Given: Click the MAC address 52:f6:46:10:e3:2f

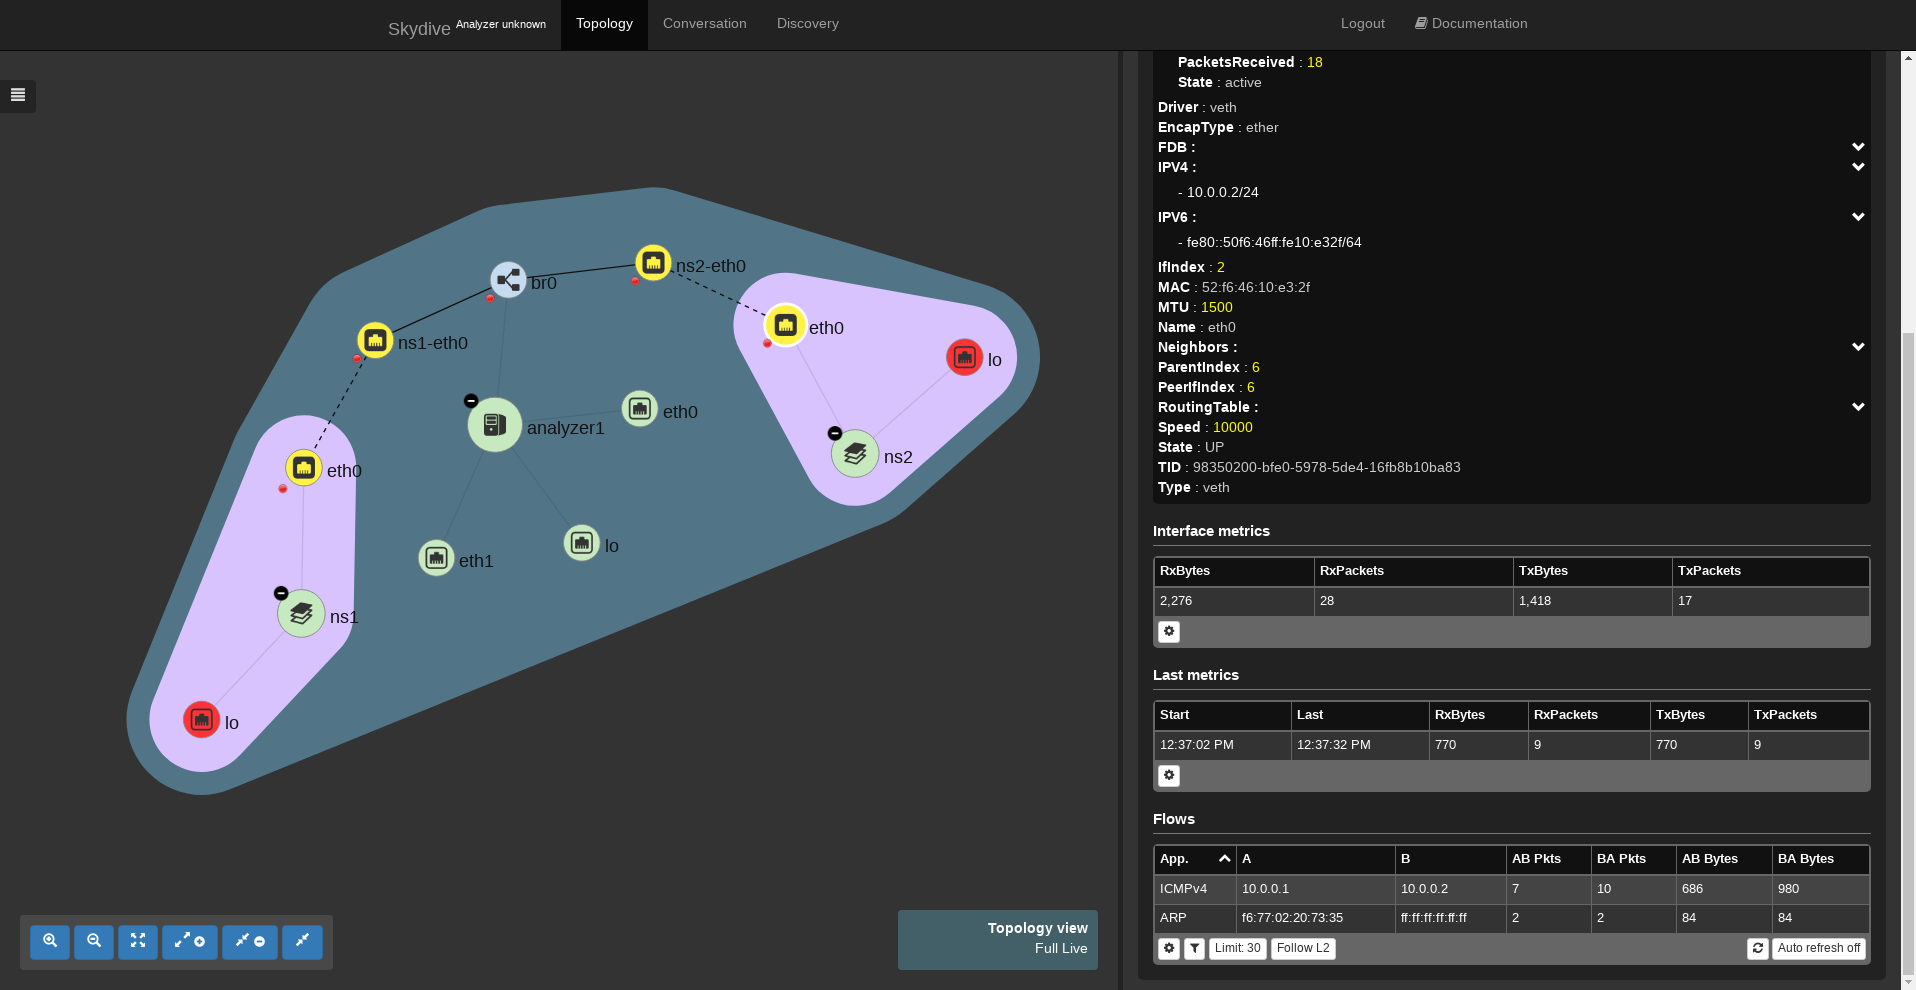Looking at the screenshot, I should click(1256, 287).
